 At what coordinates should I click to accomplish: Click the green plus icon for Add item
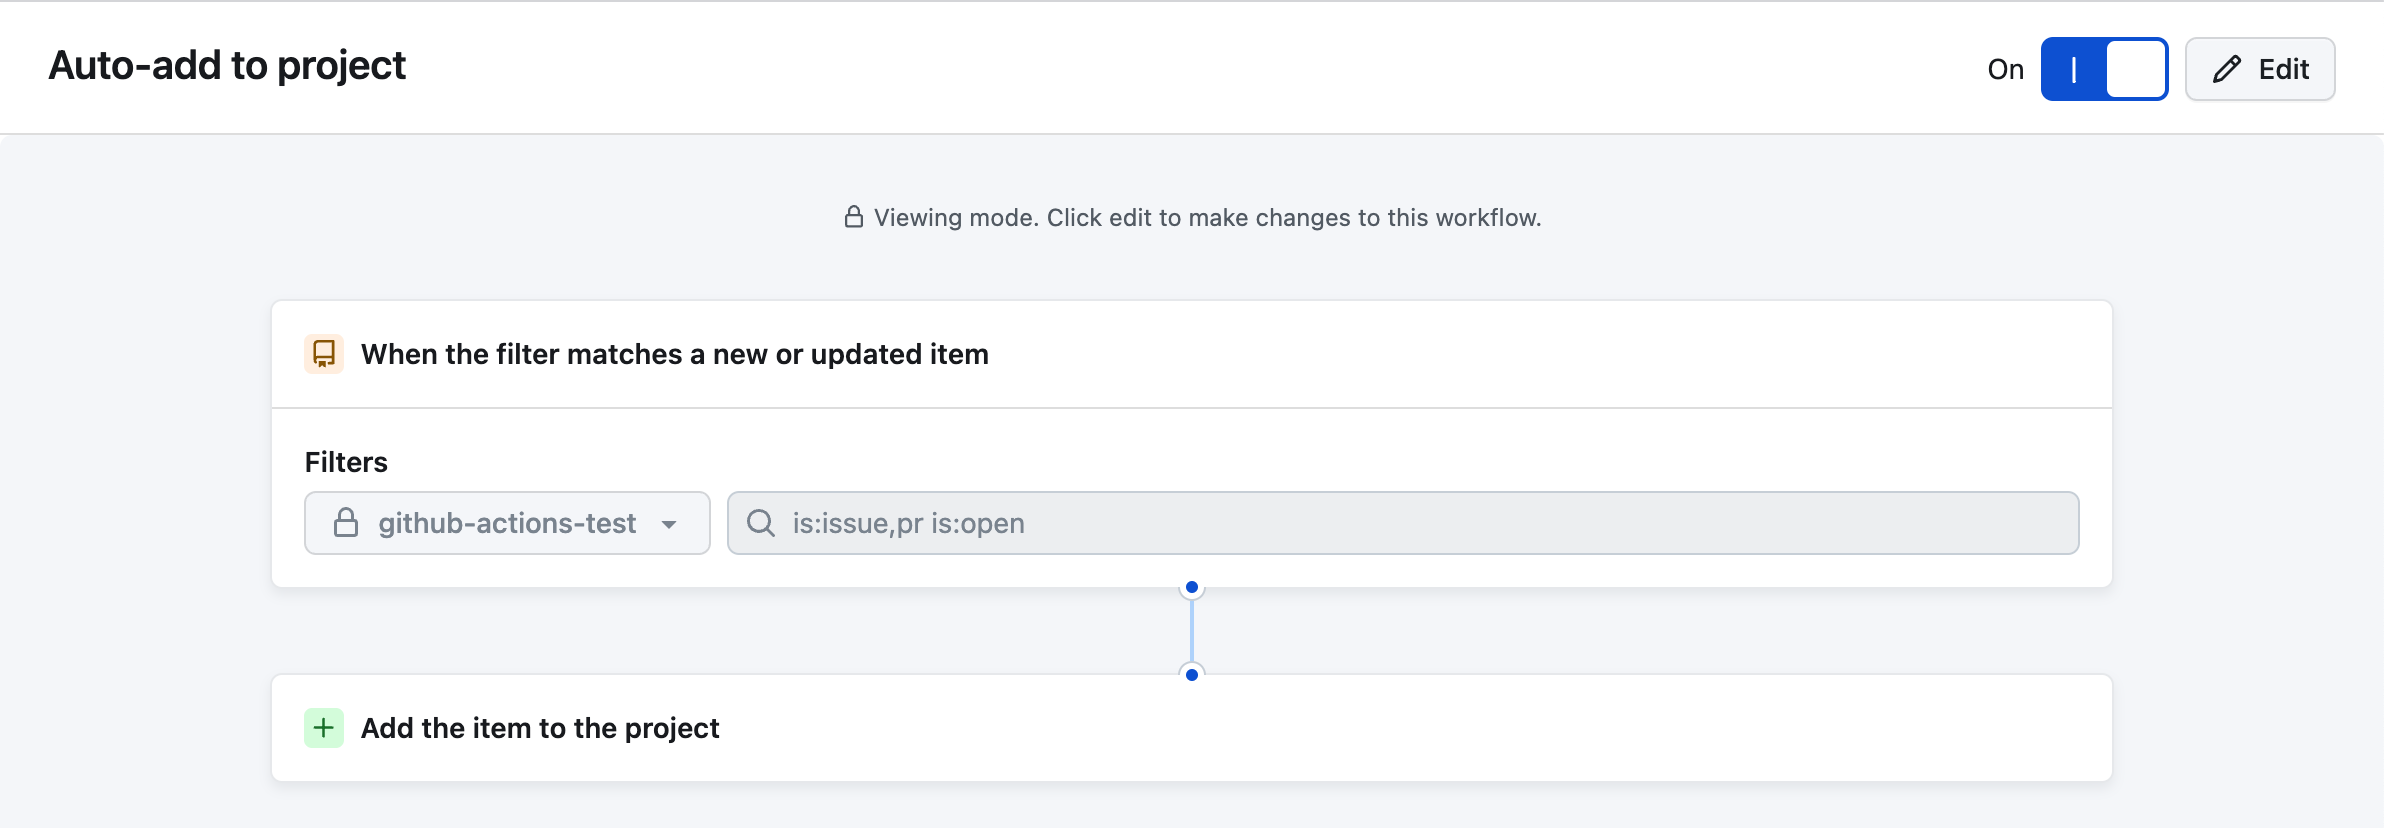324,728
